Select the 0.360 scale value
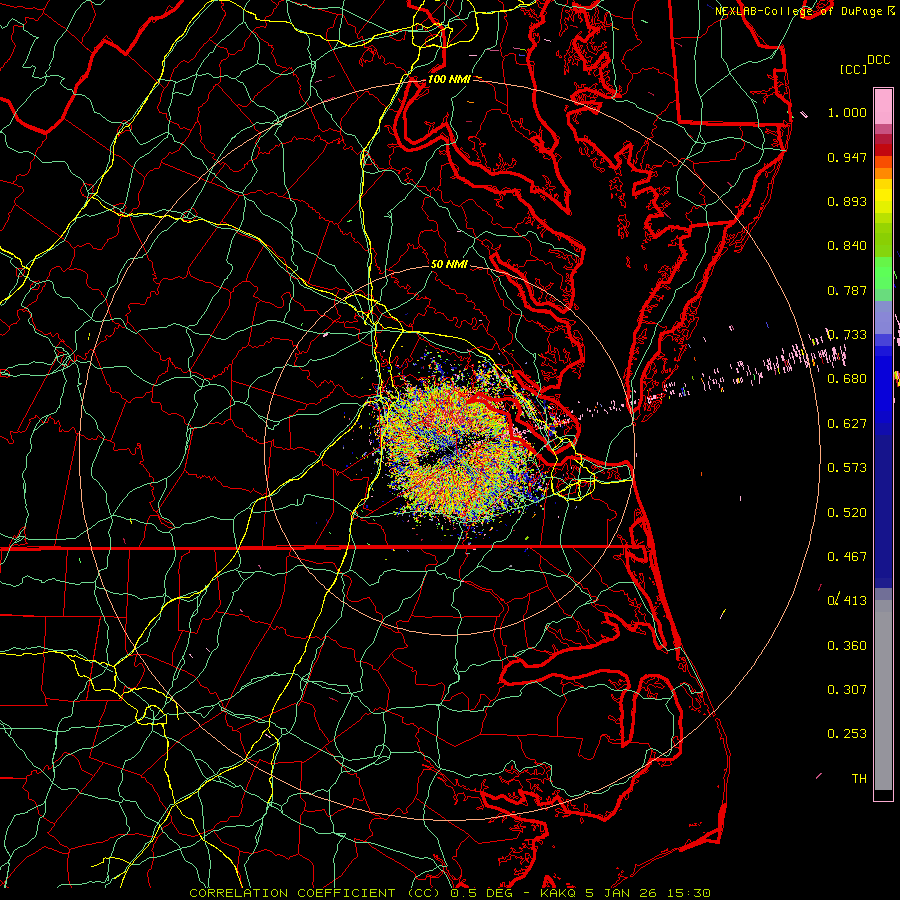Screen dimensions: 900x900 pyautogui.click(x=847, y=646)
